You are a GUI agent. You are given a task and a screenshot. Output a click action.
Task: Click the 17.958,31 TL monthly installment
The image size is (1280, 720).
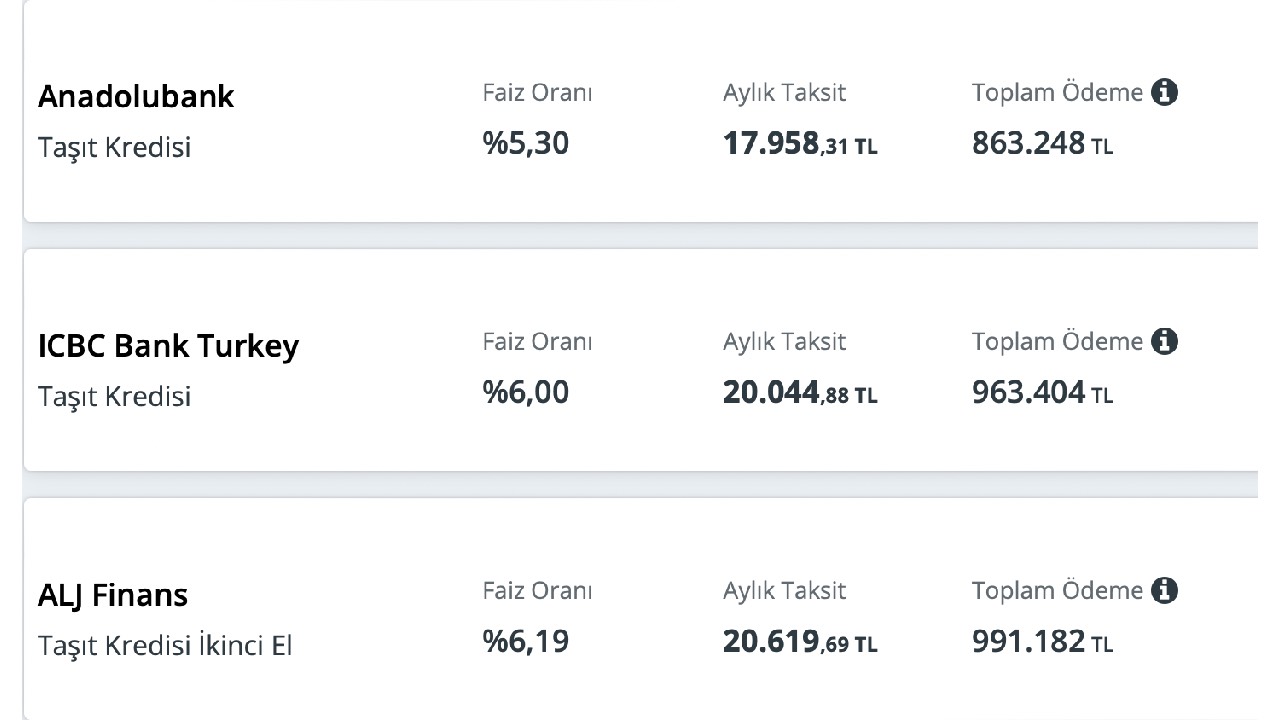(800, 145)
